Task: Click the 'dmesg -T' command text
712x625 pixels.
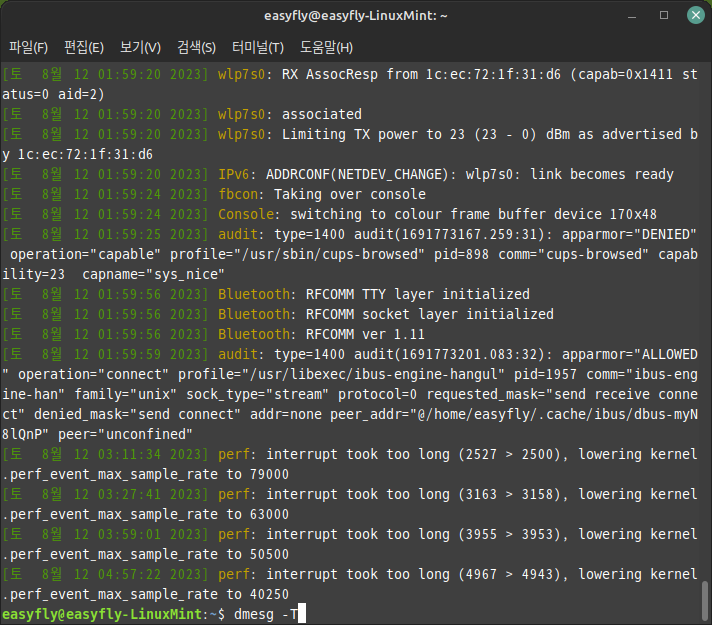Action: point(266,614)
